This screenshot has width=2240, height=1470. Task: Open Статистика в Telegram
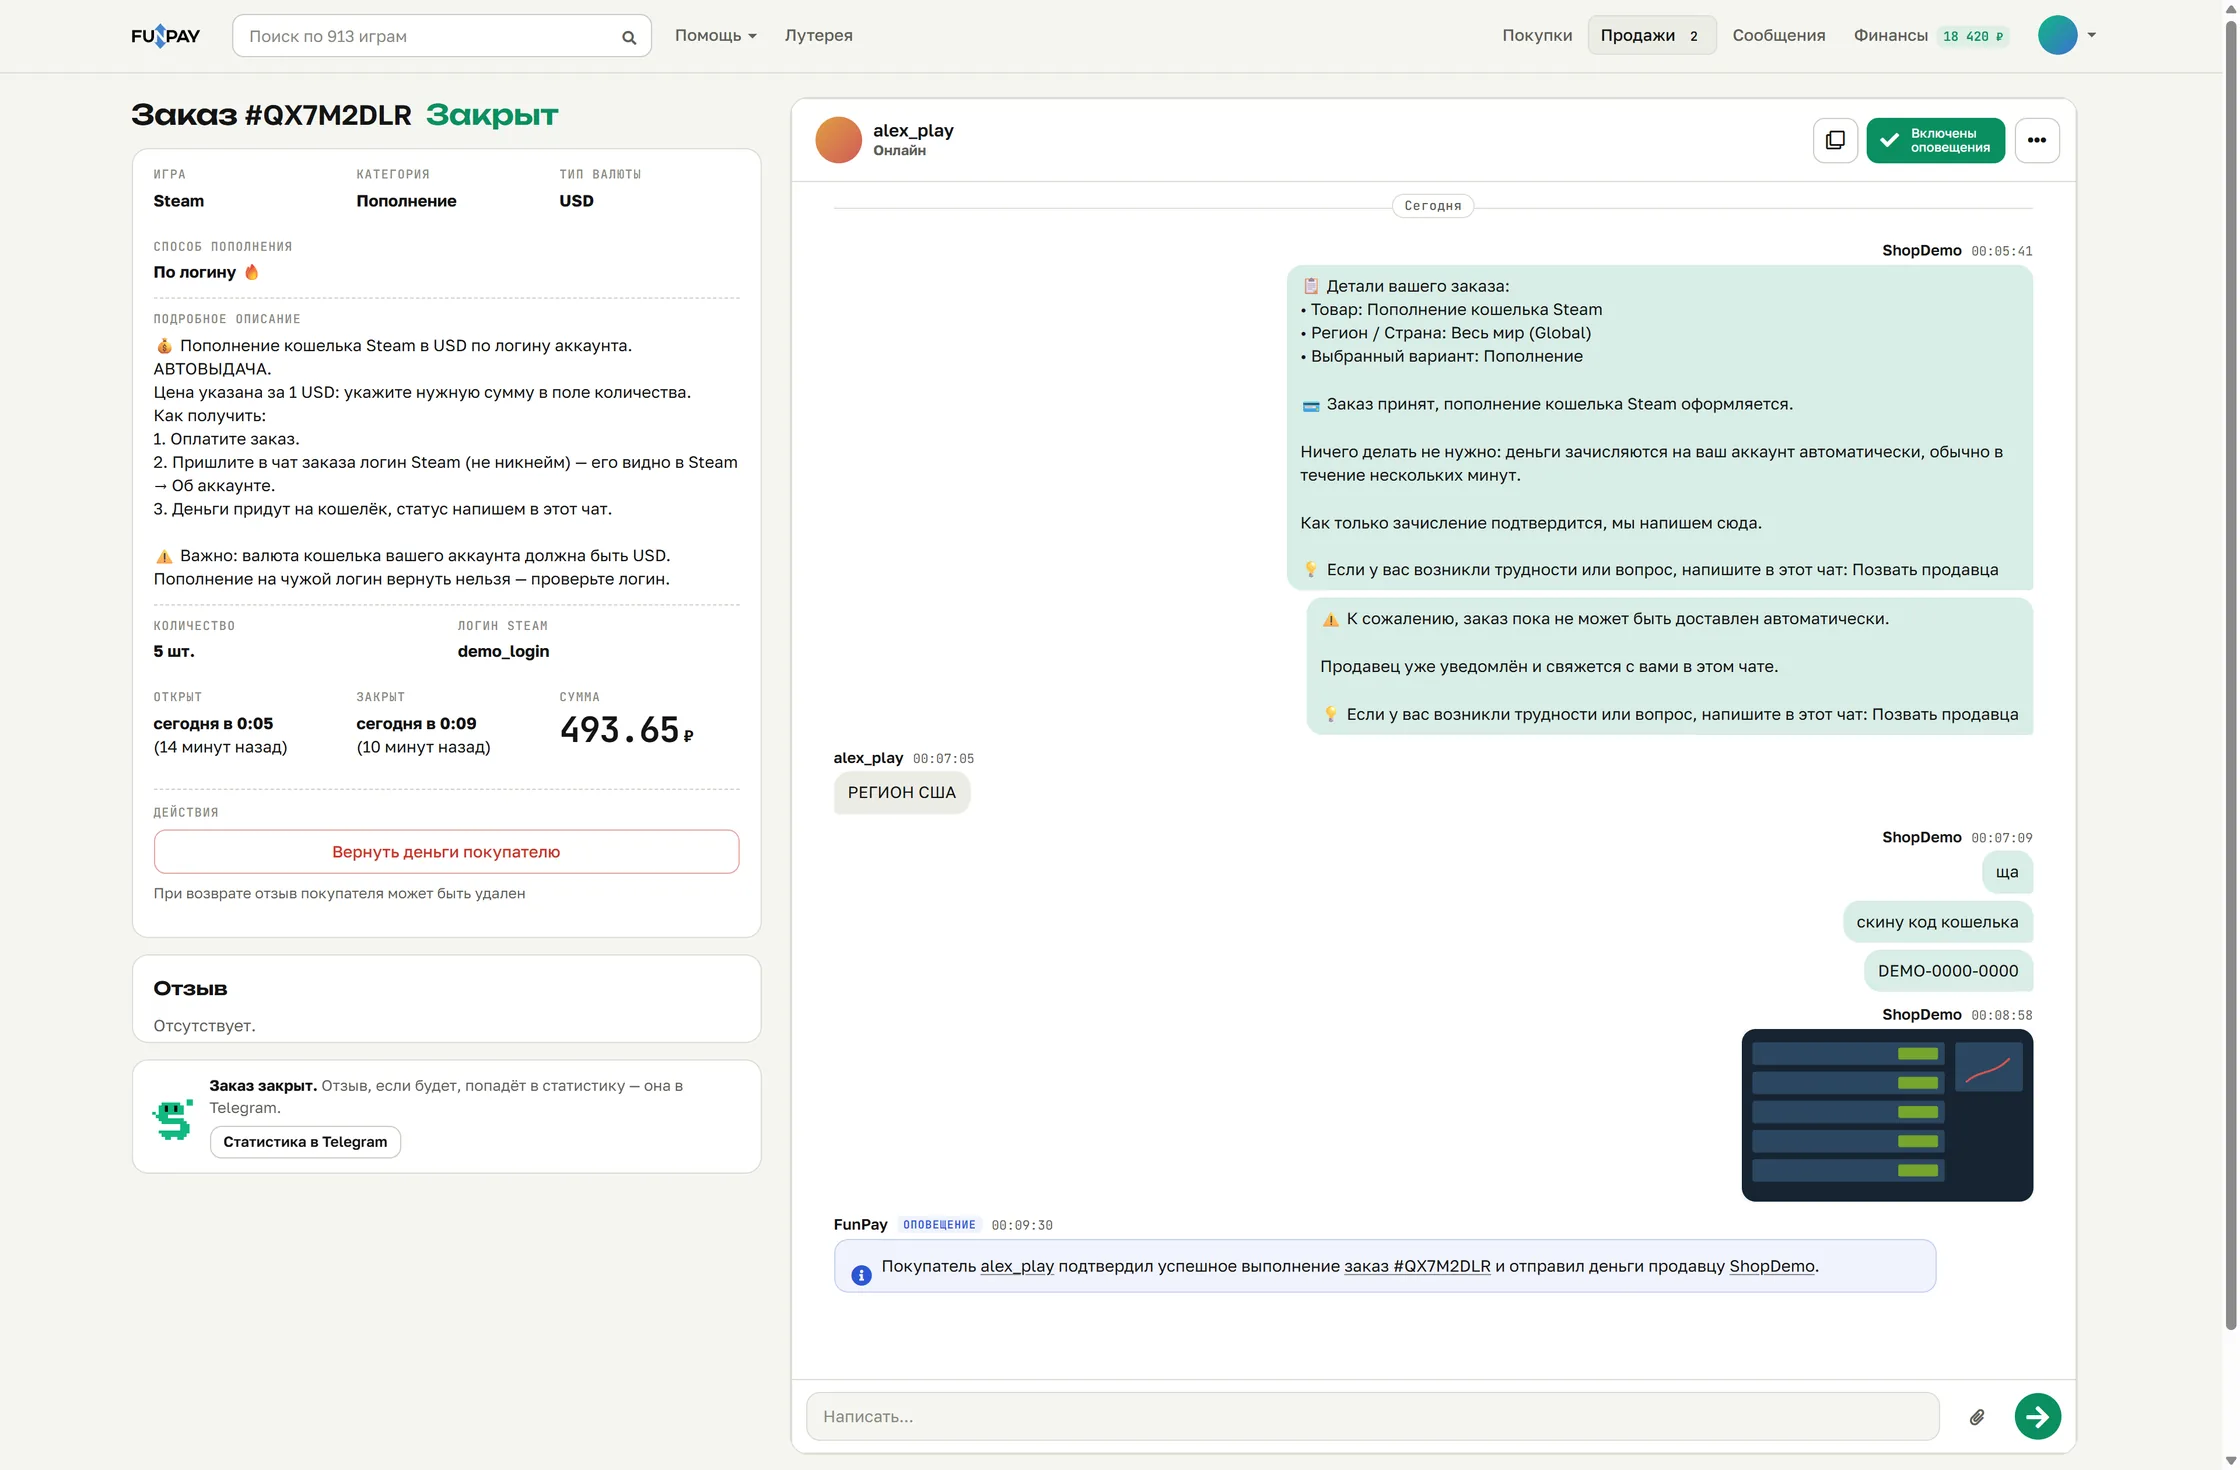pos(305,1142)
